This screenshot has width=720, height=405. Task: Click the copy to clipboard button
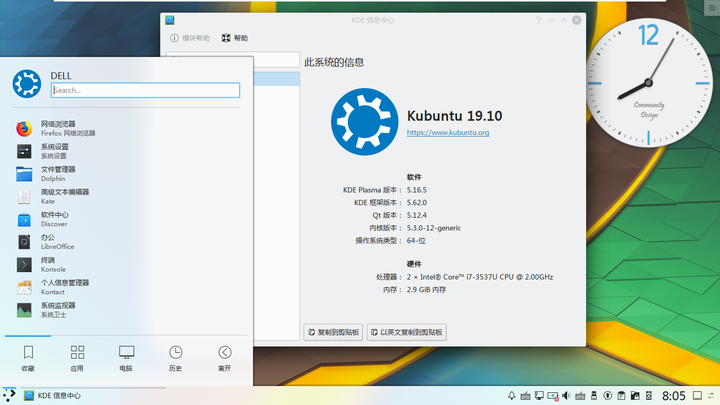(333, 332)
